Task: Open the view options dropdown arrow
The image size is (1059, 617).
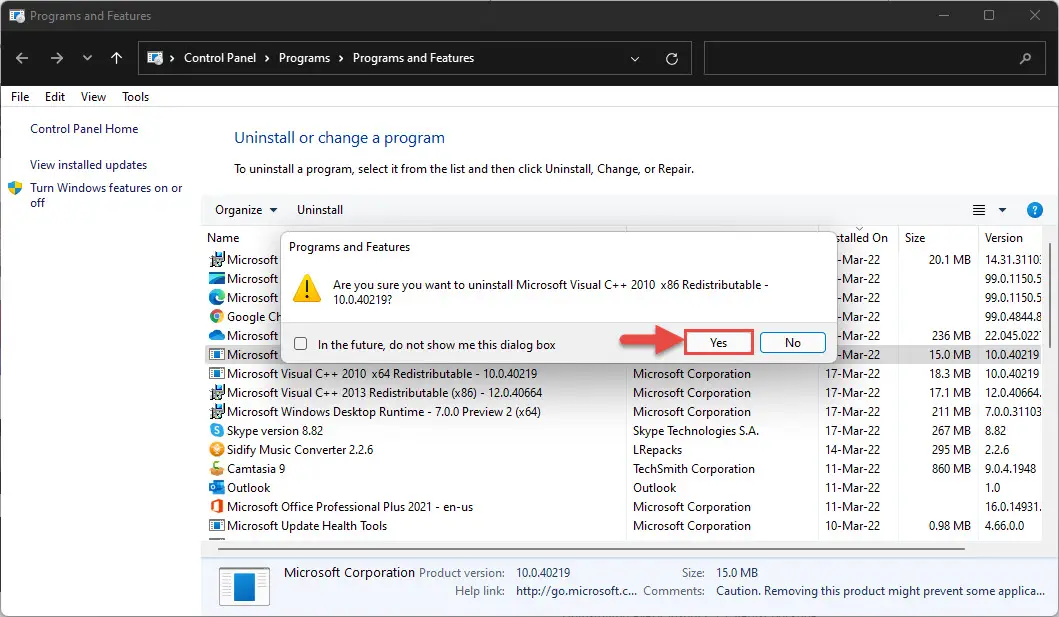Action: coord(1002,210)
